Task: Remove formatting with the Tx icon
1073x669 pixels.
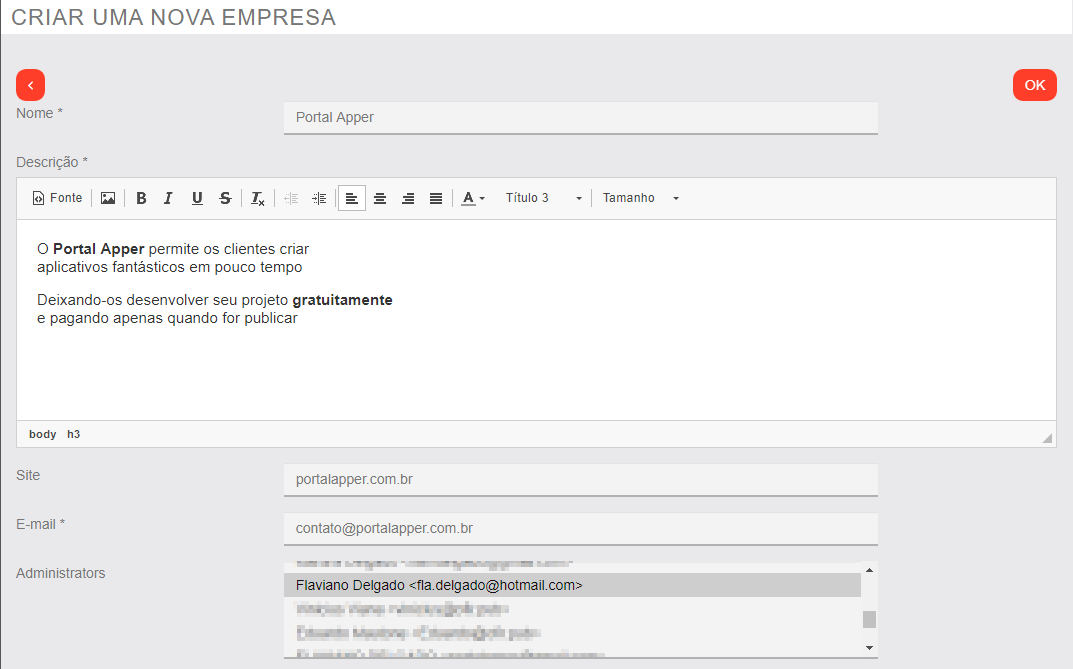Action: [257, 198]
